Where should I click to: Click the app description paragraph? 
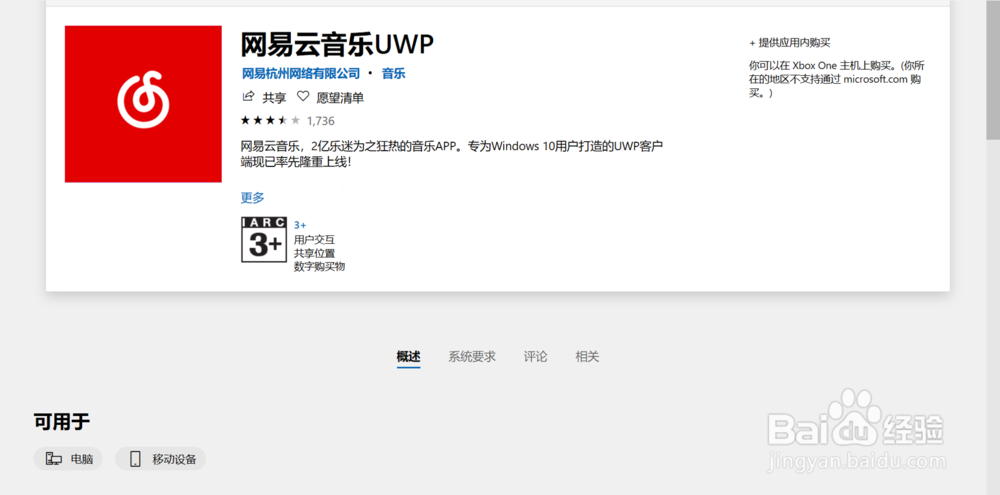pos(452,154)
